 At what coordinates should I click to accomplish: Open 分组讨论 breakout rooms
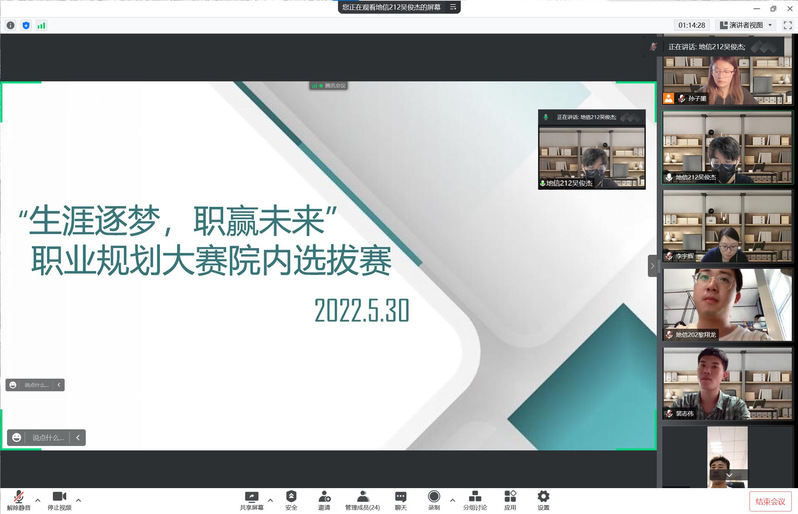click(x=475, y=500)
